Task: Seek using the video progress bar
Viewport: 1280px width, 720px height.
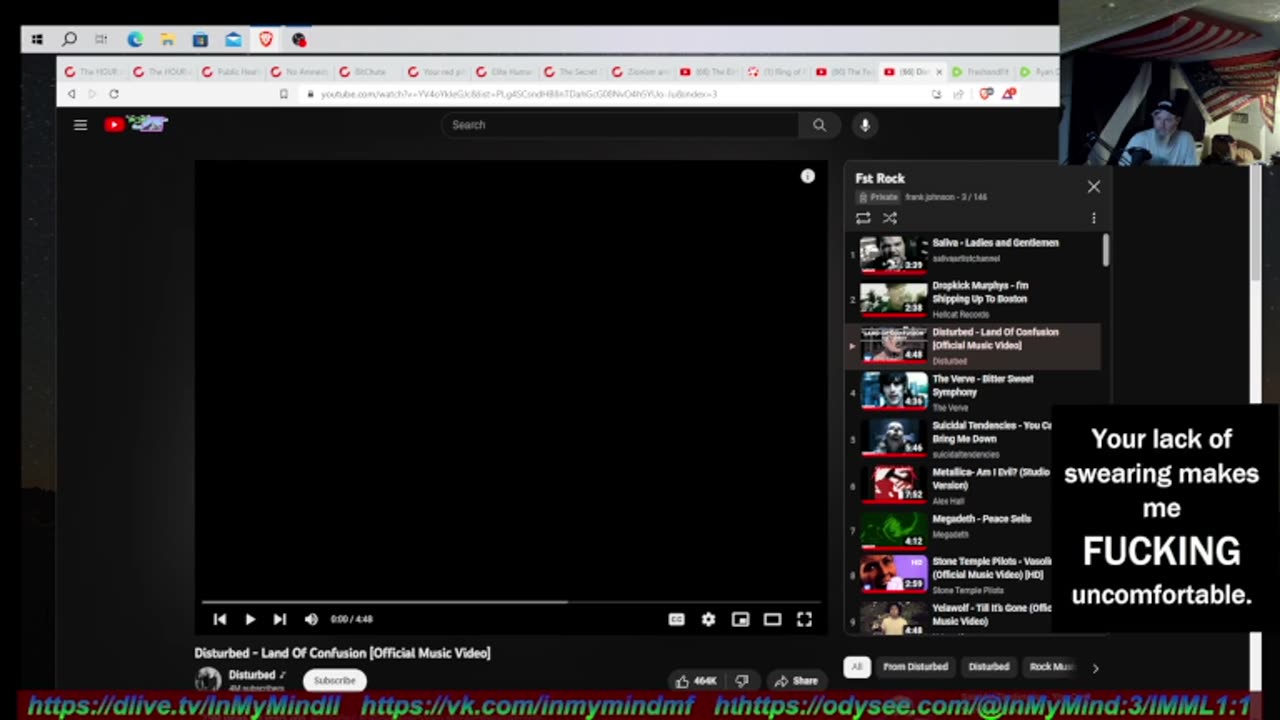Action: (510, 602)
